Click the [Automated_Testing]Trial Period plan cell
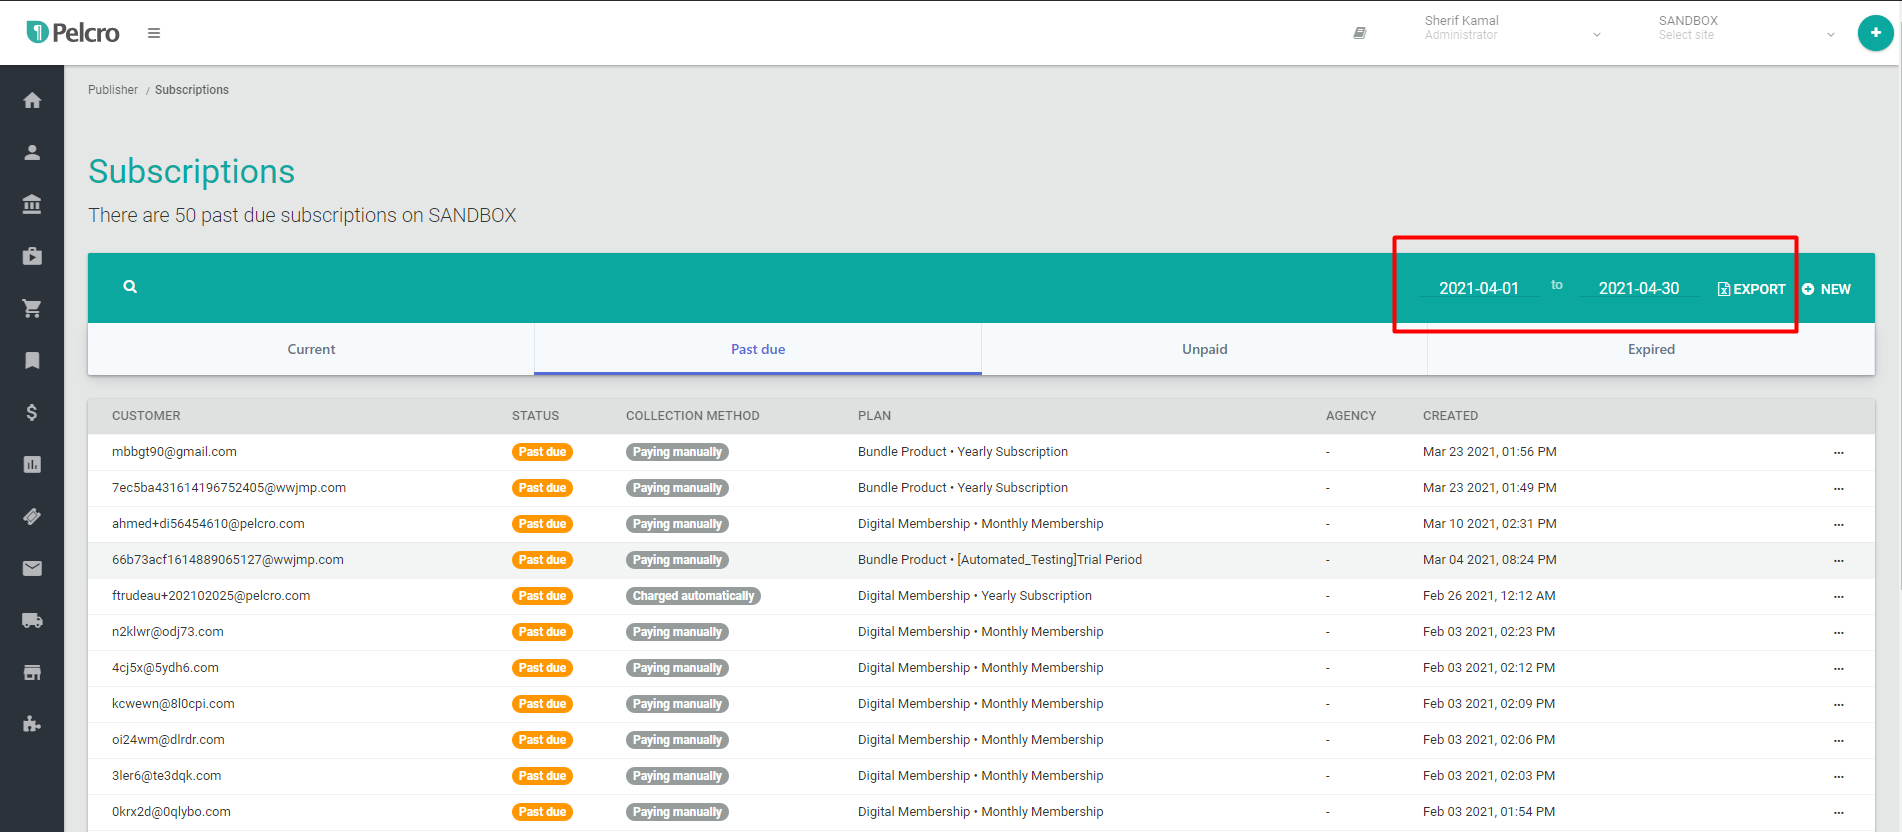The height and width of the screenshot is (832, 1902). [1000, 560]
